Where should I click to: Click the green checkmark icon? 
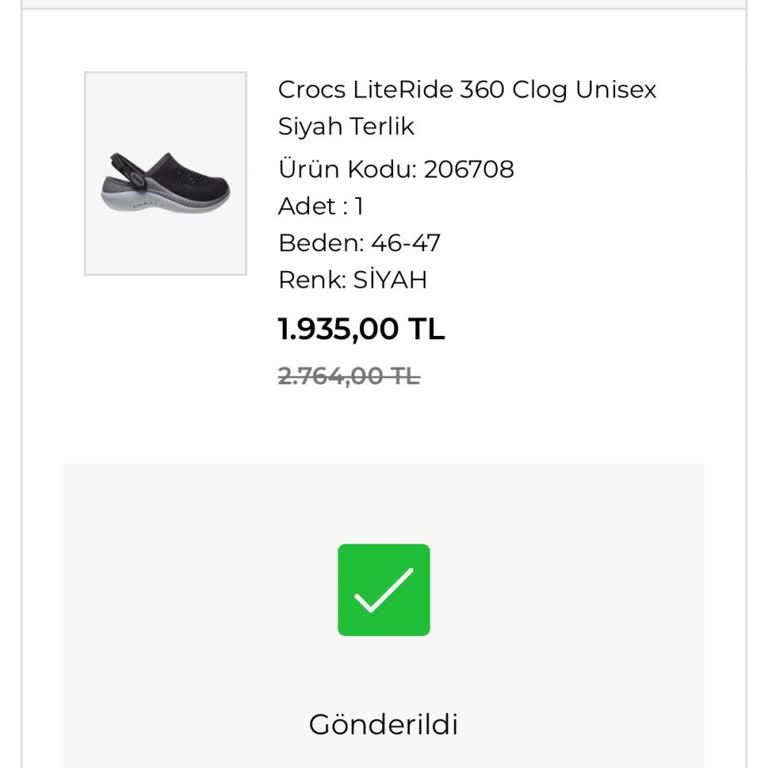pyautogui.click(x=383, y=590)
